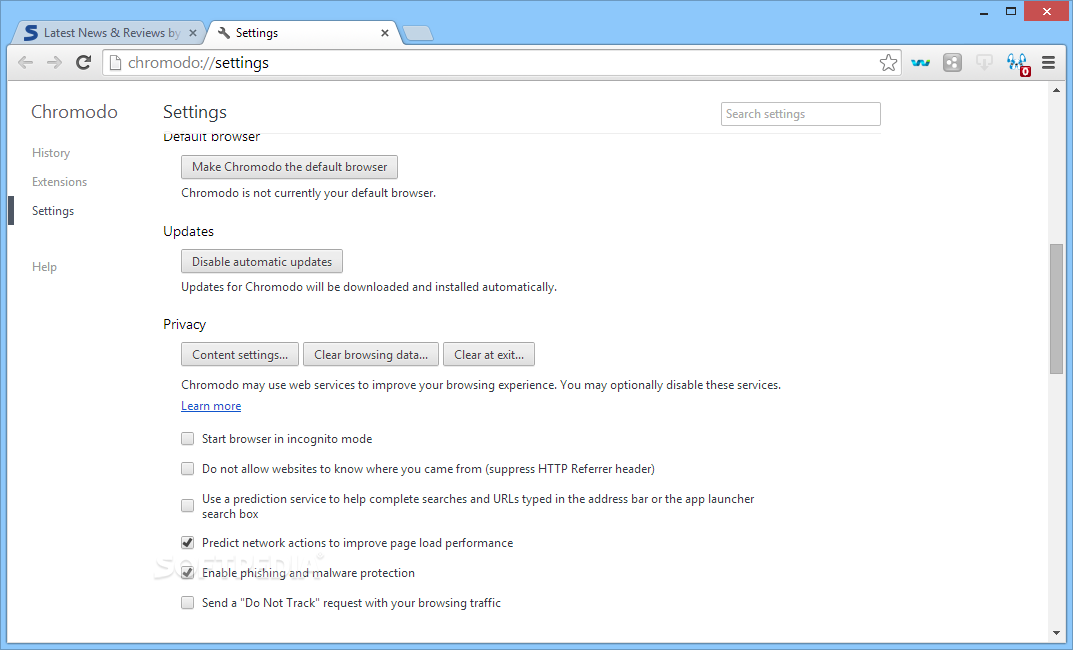Open History in the sidebar
This screenshot has width=1073, height=650.
[x=51, y=153]
